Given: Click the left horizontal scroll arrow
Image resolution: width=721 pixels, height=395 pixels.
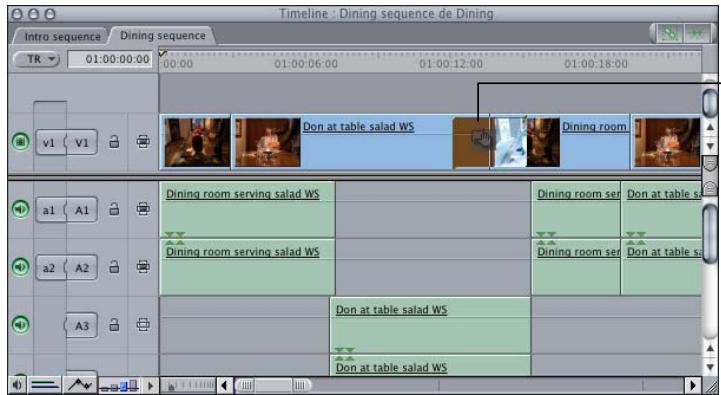Looking at the screenshot, I should click(225, 385).
